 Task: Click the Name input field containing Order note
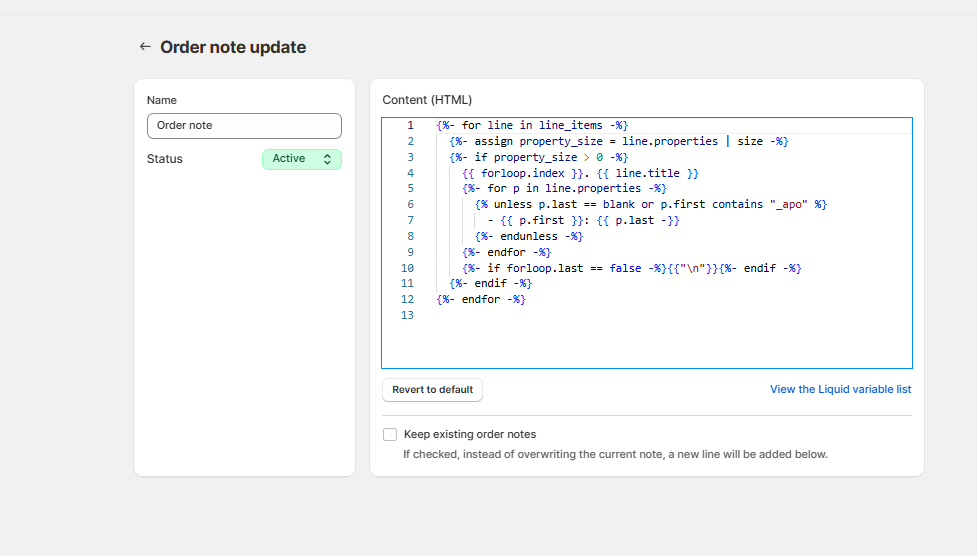tap(244, 126)
